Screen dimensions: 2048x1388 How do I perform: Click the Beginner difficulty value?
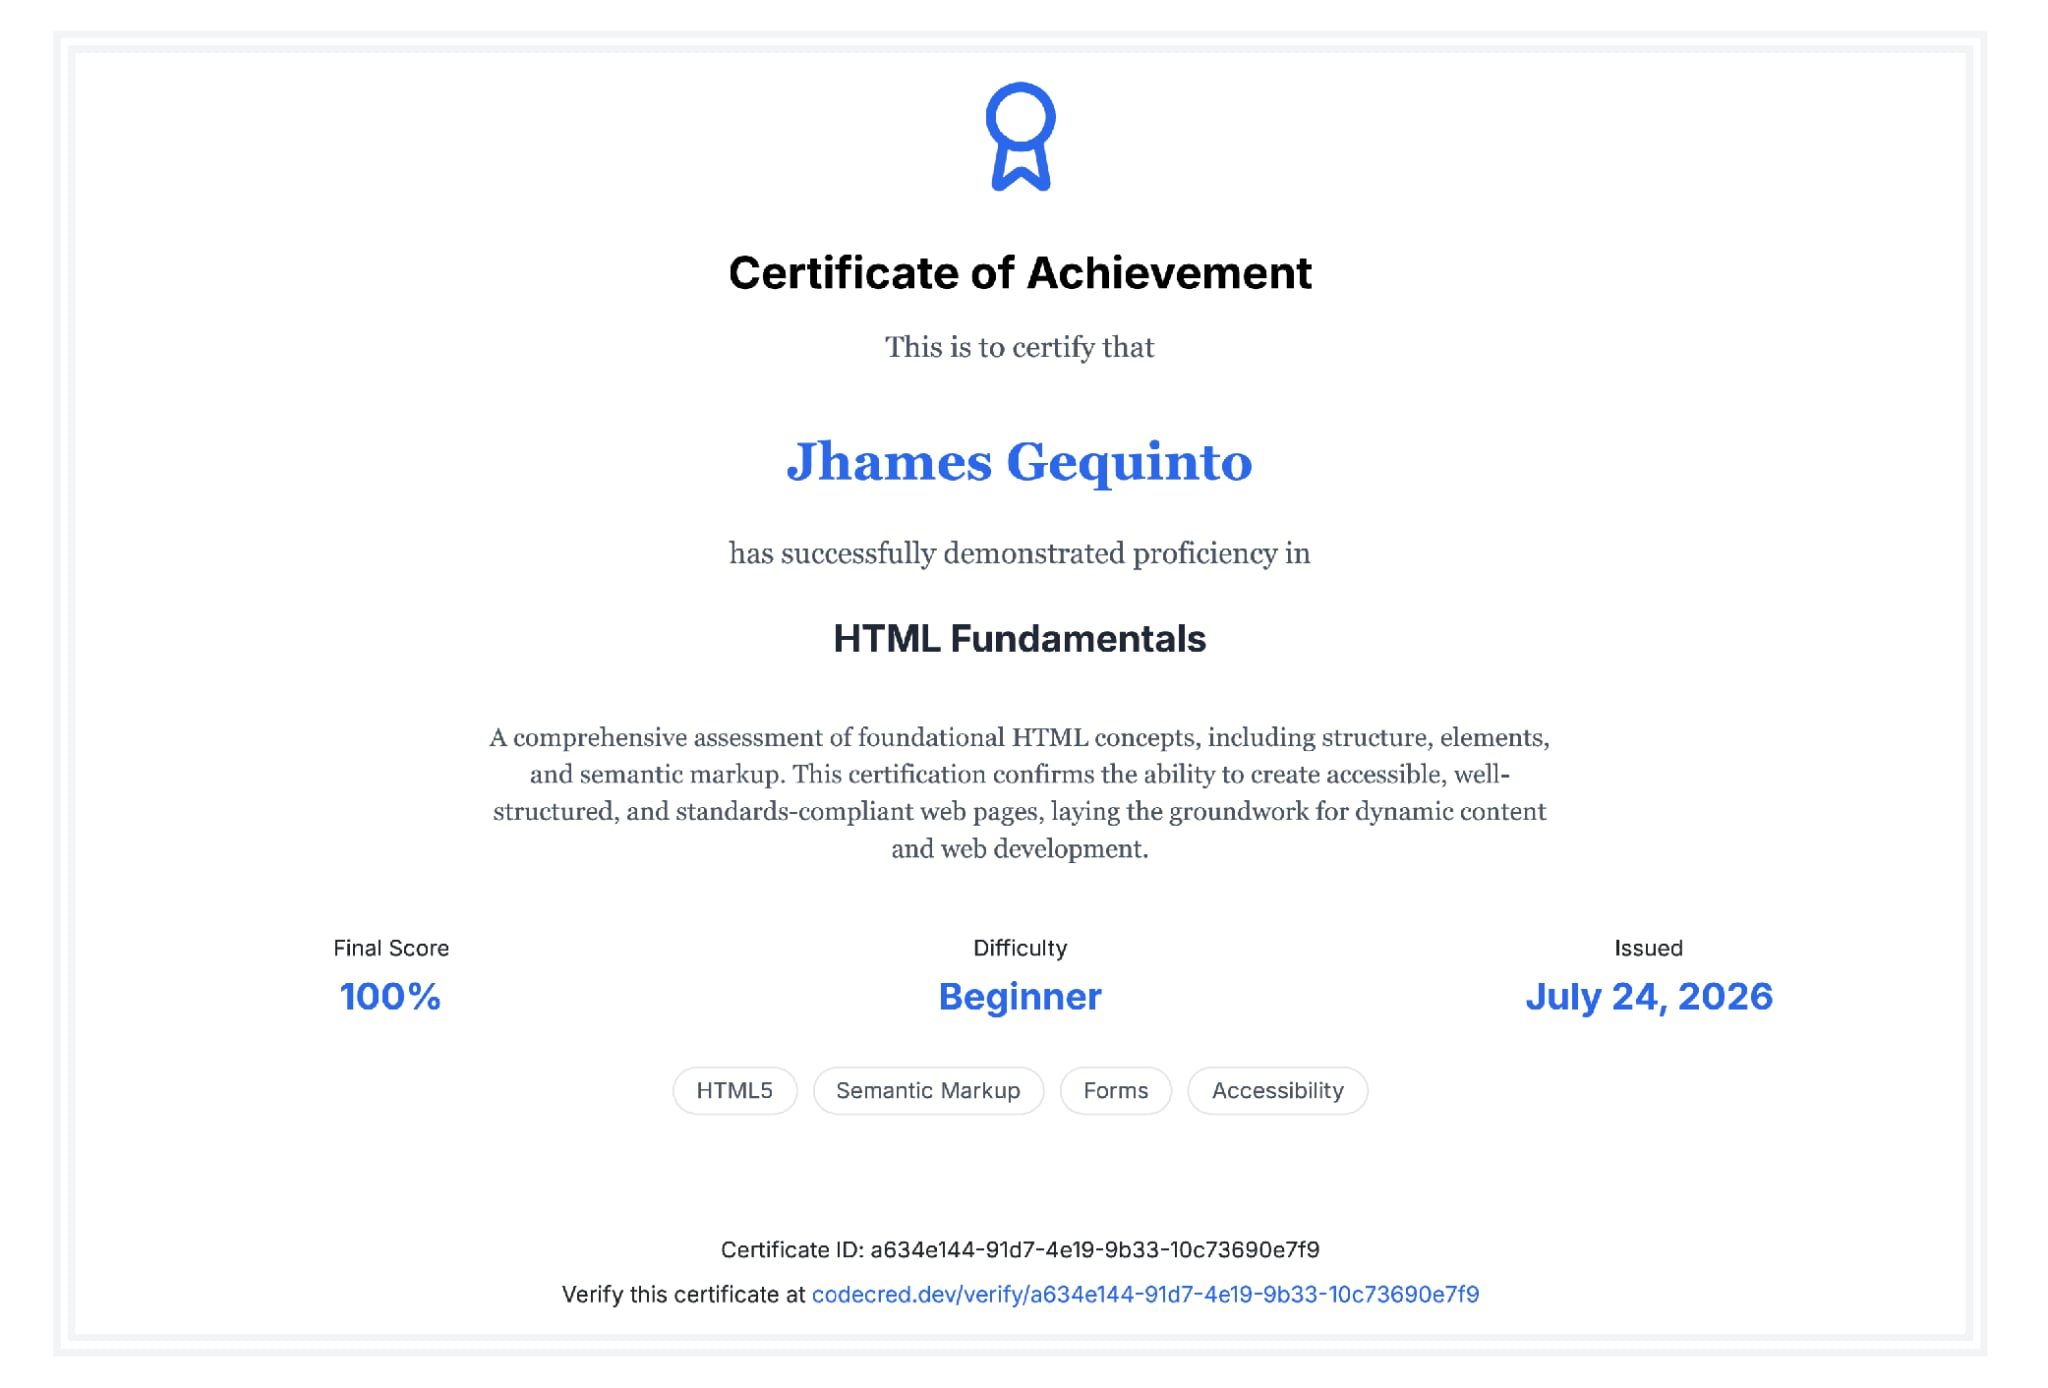1019,997
